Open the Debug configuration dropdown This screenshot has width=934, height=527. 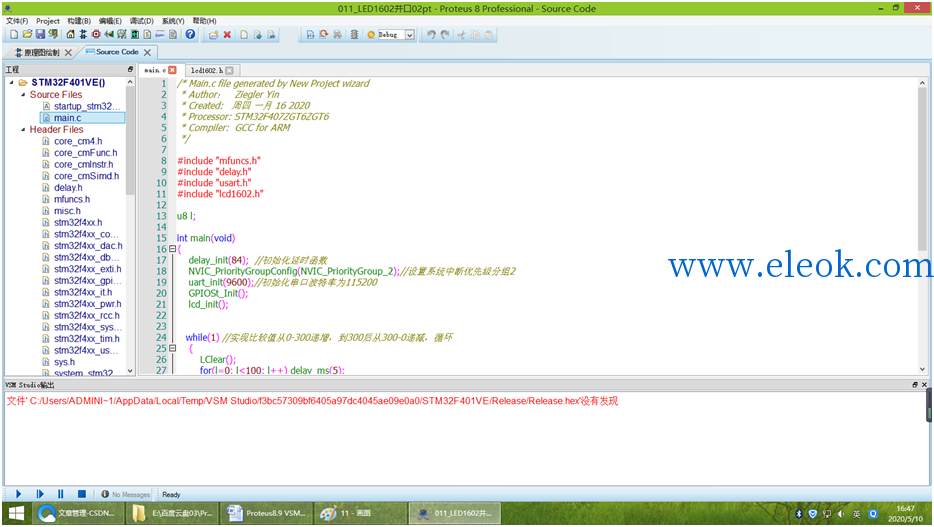[410, 35]
